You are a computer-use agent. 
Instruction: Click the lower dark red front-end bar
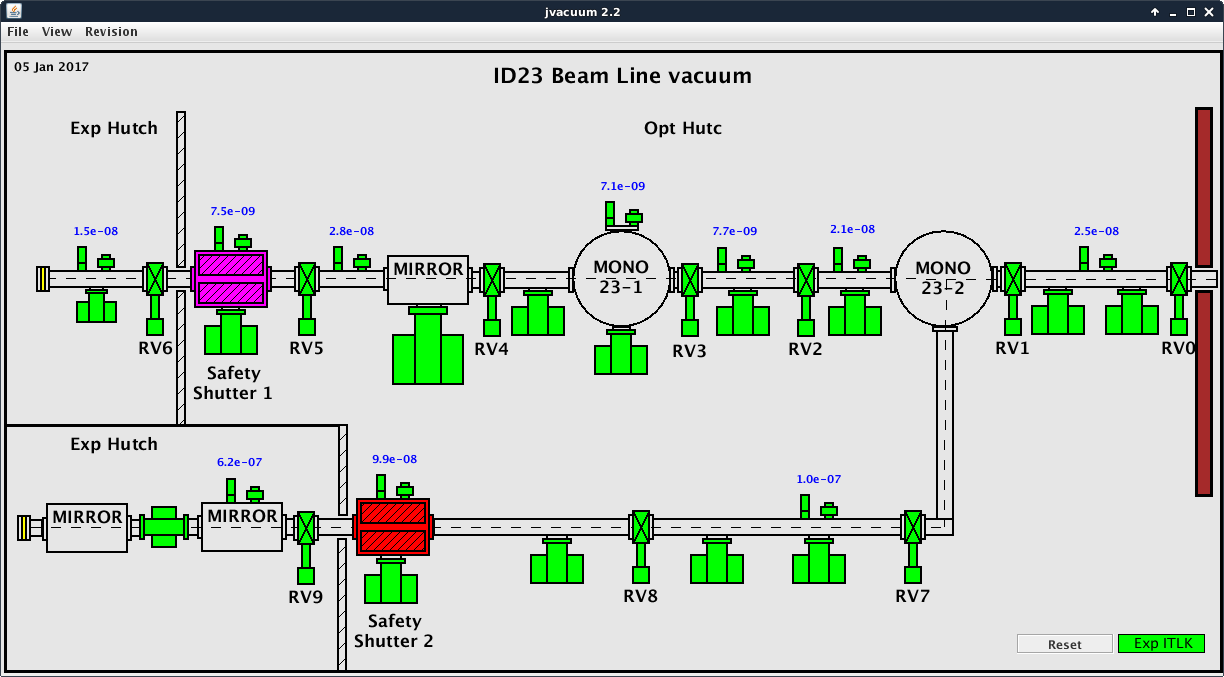tap(1204, 392)
